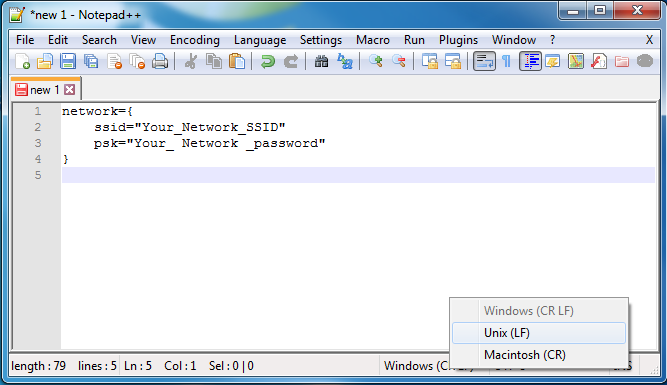Click the Ln : 5 status text
This screenshot has width=667, height=385.
[x=138, y=366]
